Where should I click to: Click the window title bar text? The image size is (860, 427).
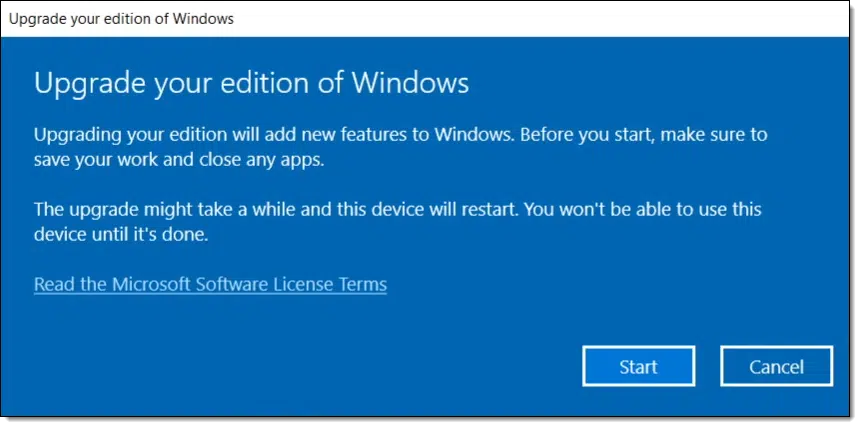(121, 19)
